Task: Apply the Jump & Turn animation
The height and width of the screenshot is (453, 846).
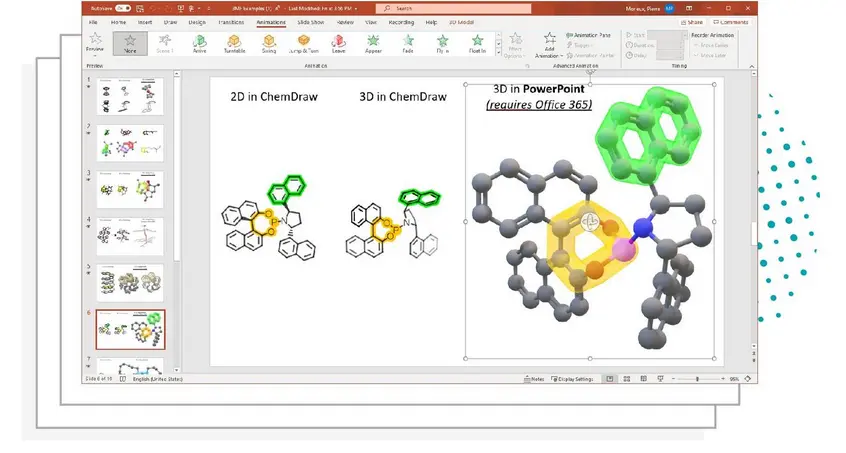Action: (x=305, y=43)
